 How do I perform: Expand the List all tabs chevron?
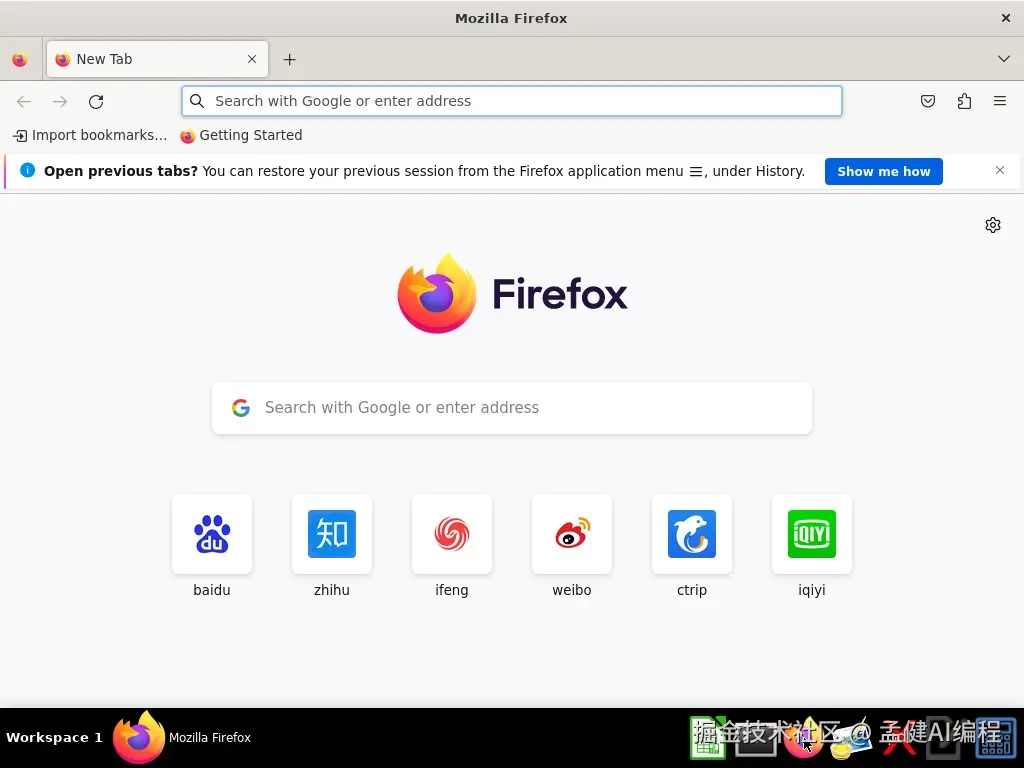[1004, 59]
